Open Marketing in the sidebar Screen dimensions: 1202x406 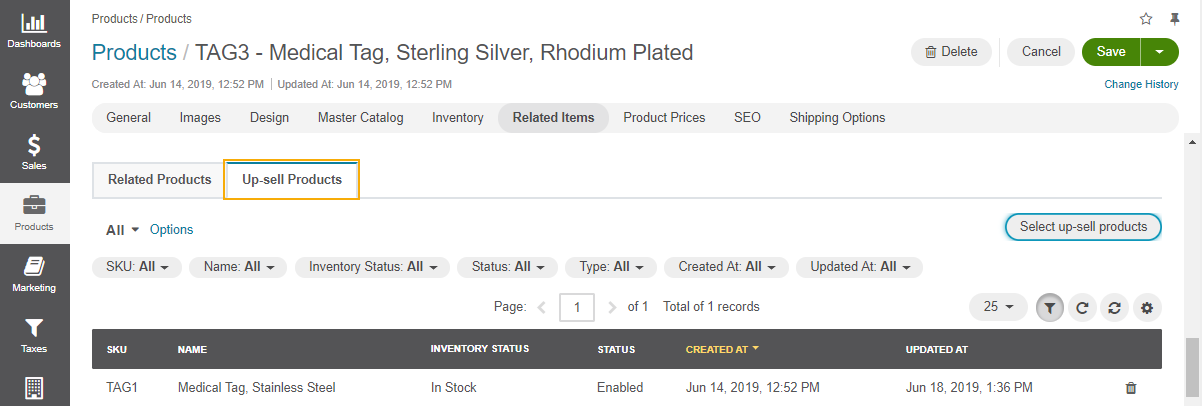[34, 274]
